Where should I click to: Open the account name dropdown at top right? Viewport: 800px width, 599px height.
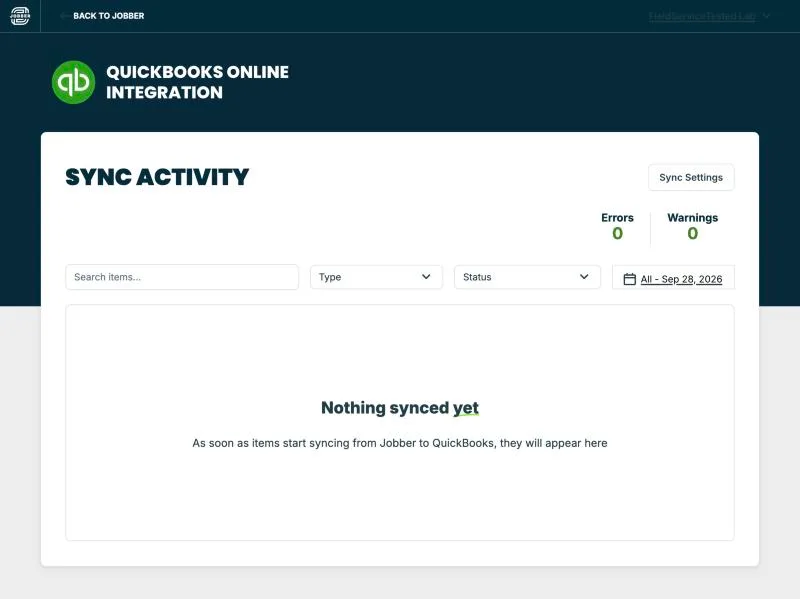(709, 16)
